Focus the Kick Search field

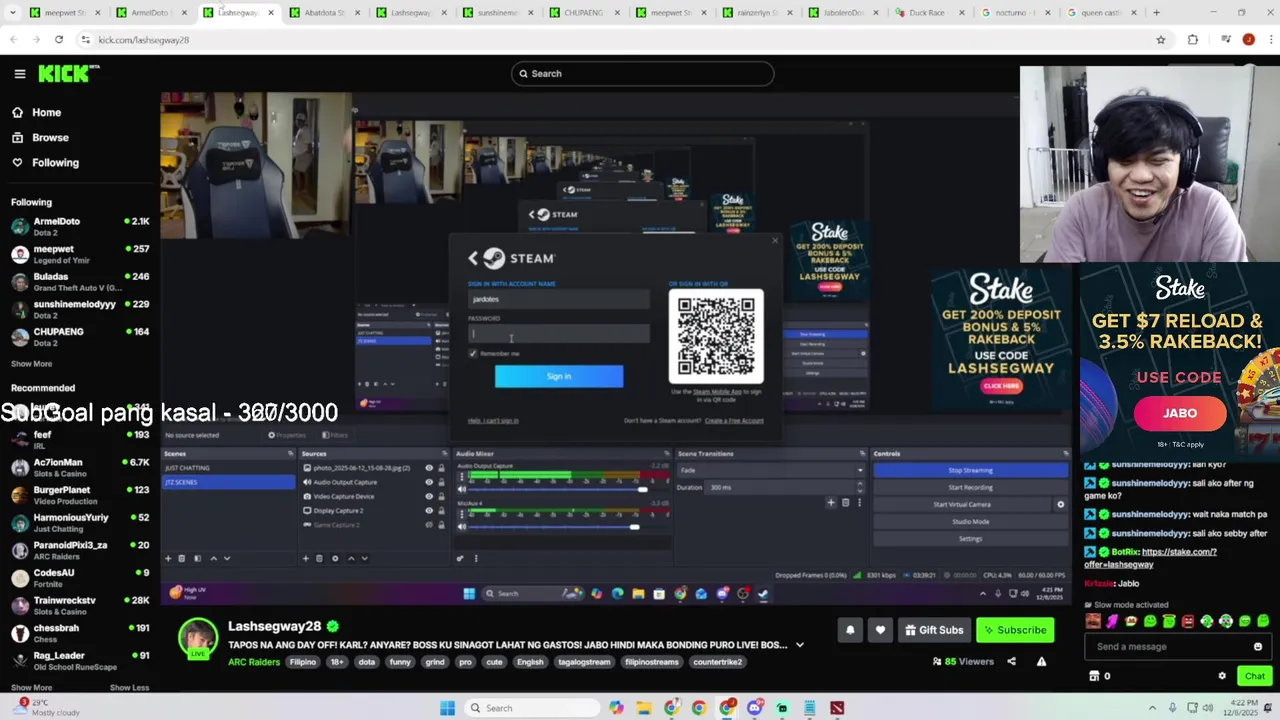(x=642, y=73)
